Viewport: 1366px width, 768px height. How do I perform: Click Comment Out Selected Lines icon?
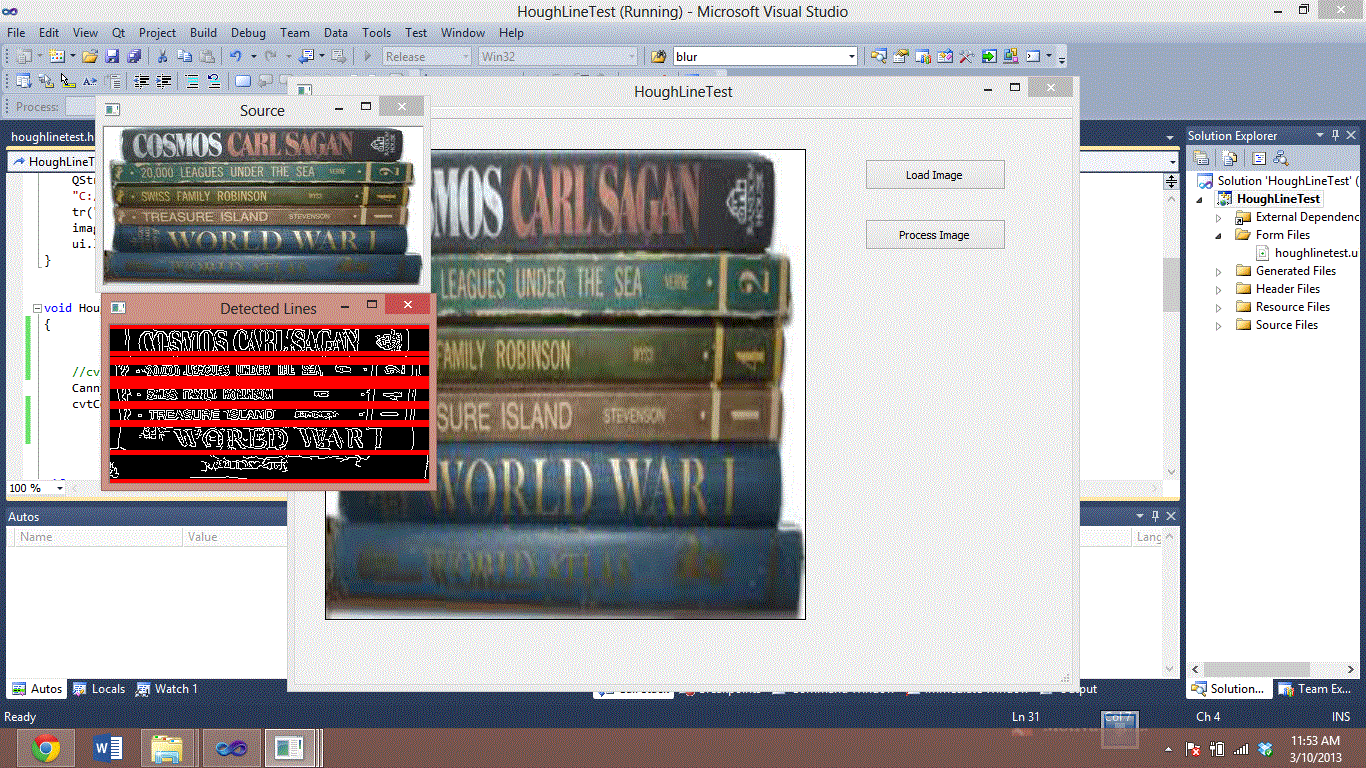coord(192,81)
